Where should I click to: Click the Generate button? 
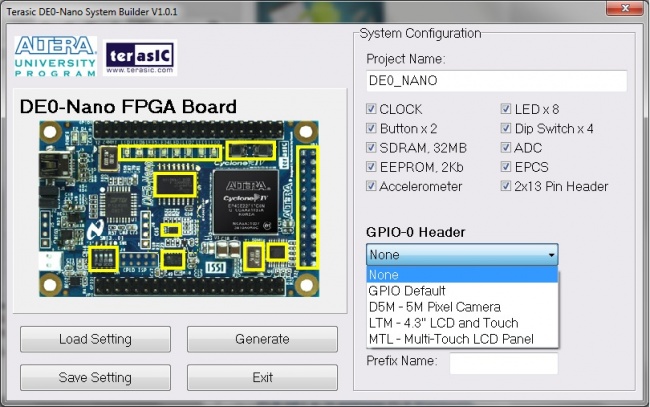(262, 339)
